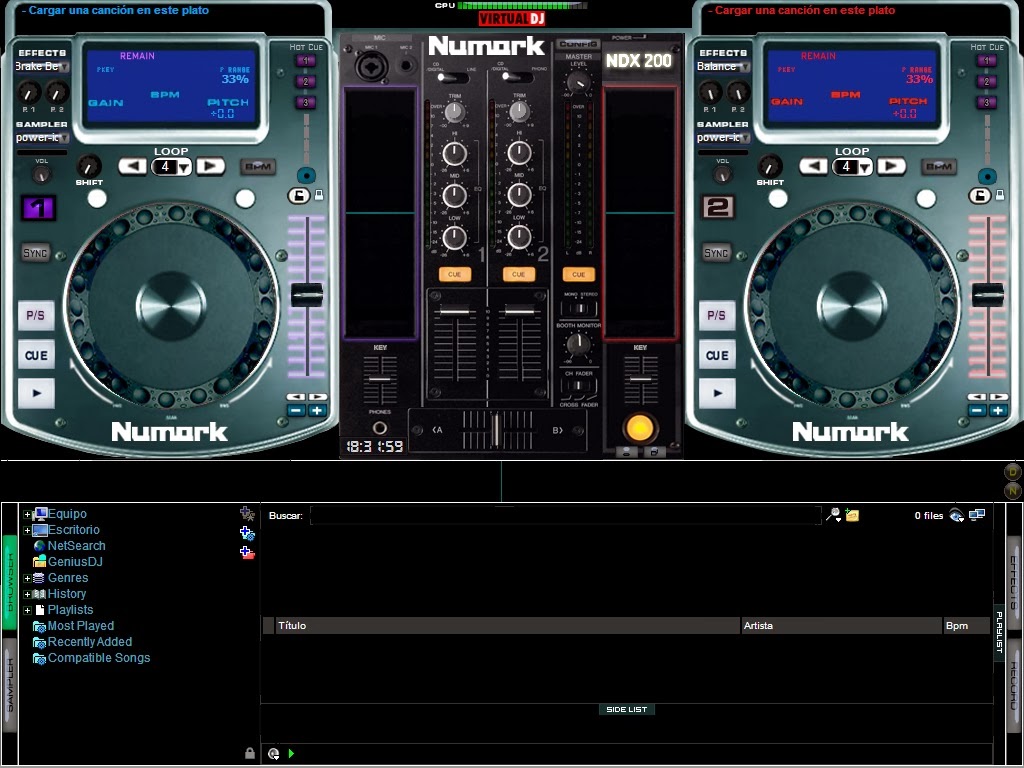Image resolution: width=1024 pixels, height=768 pixels.
Task: Open the Recently Added list
Action: point(88,642)
